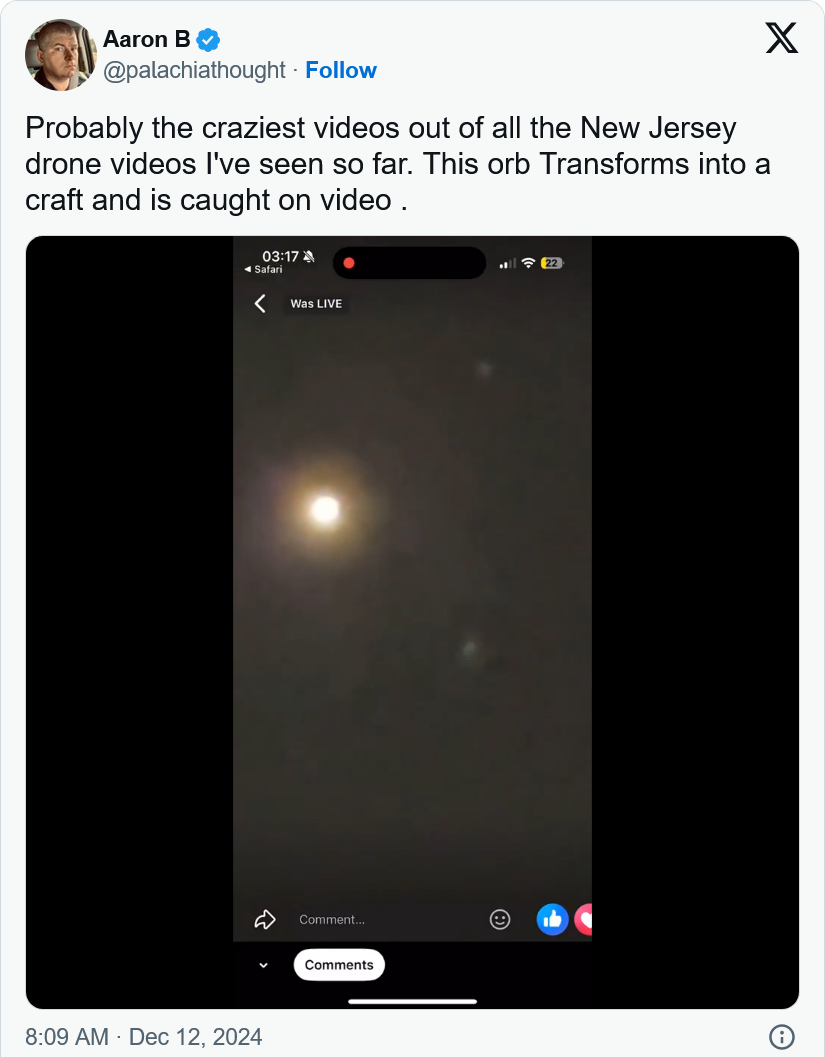Open the @palachiathought profile handle

pyautogui.click(x=194, y=70)
